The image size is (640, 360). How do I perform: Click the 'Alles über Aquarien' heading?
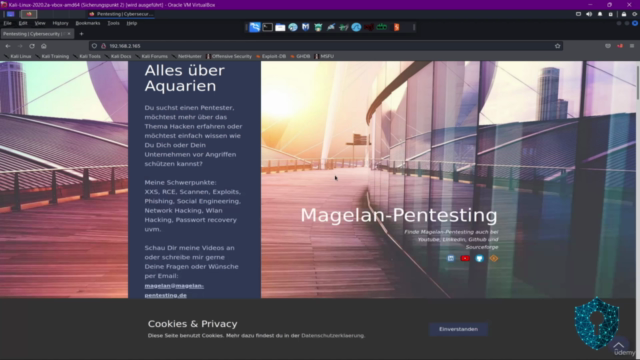[184, 78]
